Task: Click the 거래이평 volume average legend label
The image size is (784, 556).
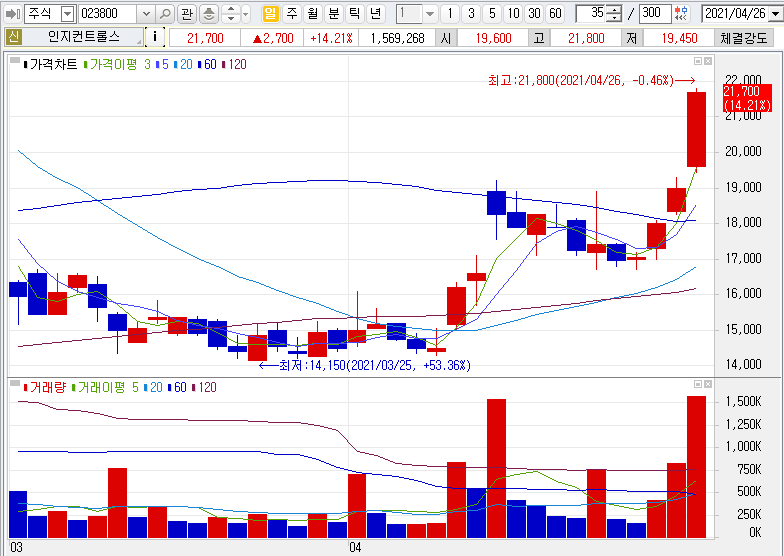Action: click(101, 387)
